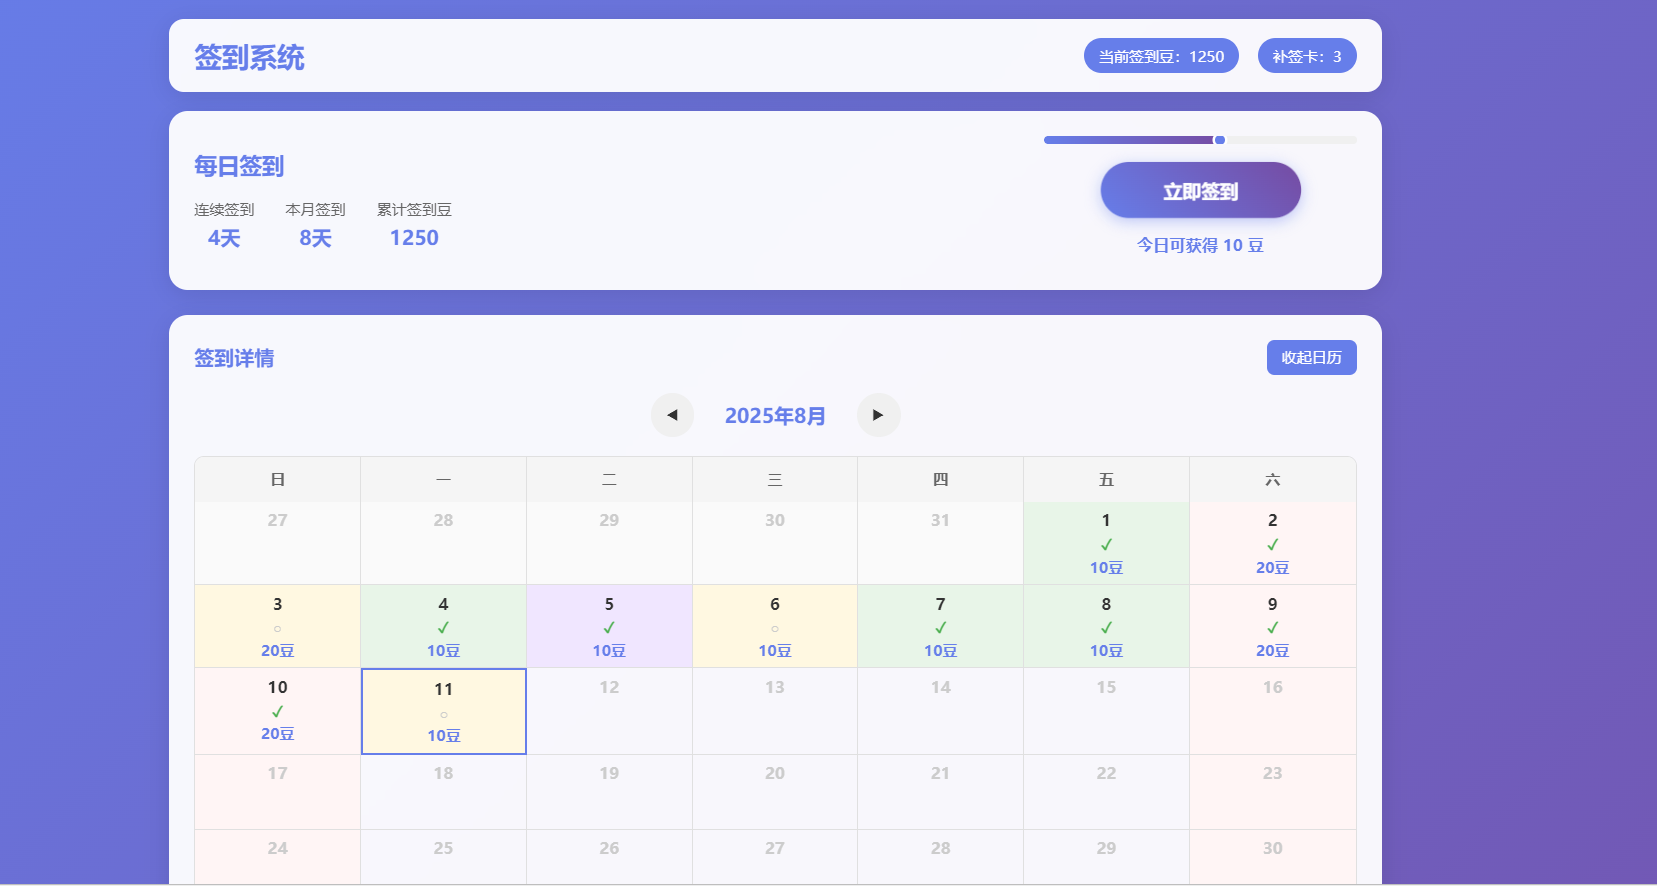
Task: Go to previous month with left arrow
Action: tap(672, 415)
